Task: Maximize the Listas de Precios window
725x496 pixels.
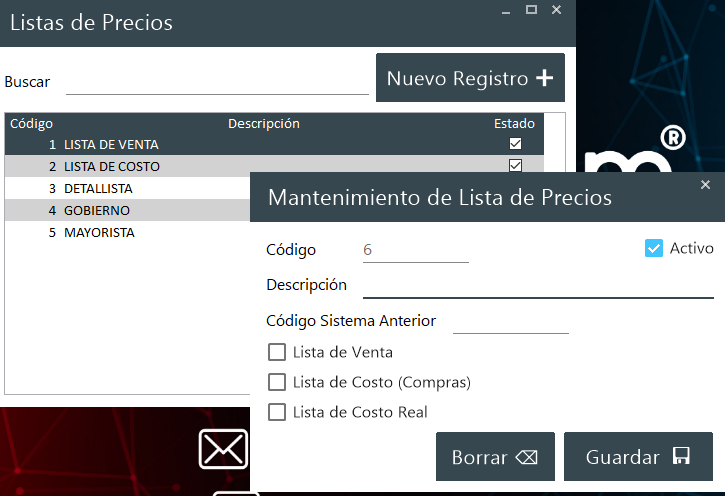Action: tap(531, 10)
